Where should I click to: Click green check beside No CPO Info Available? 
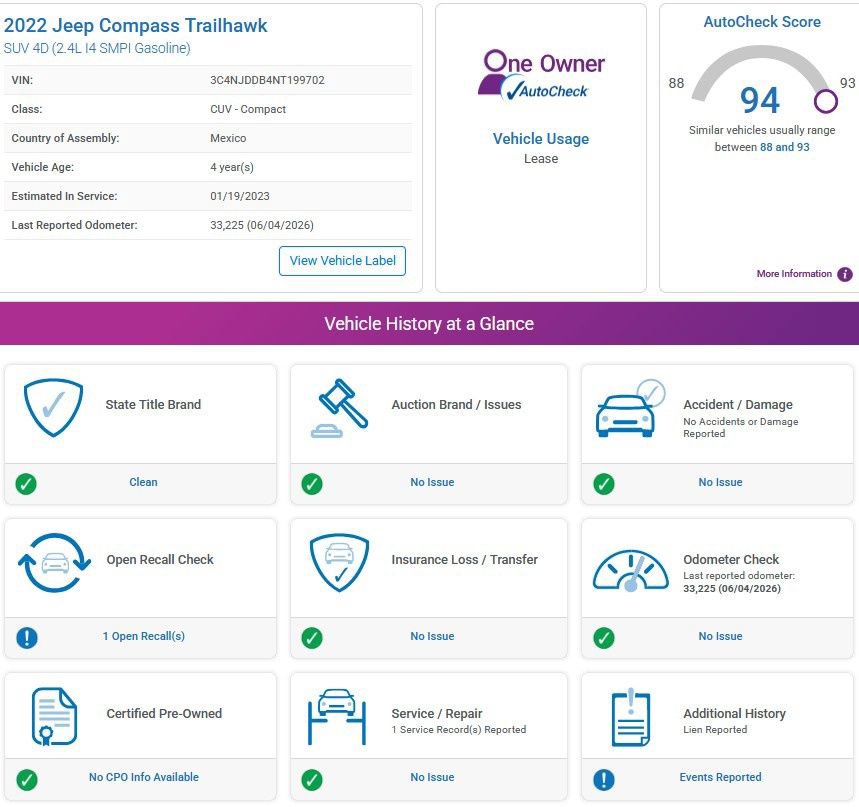click(26, 780)
